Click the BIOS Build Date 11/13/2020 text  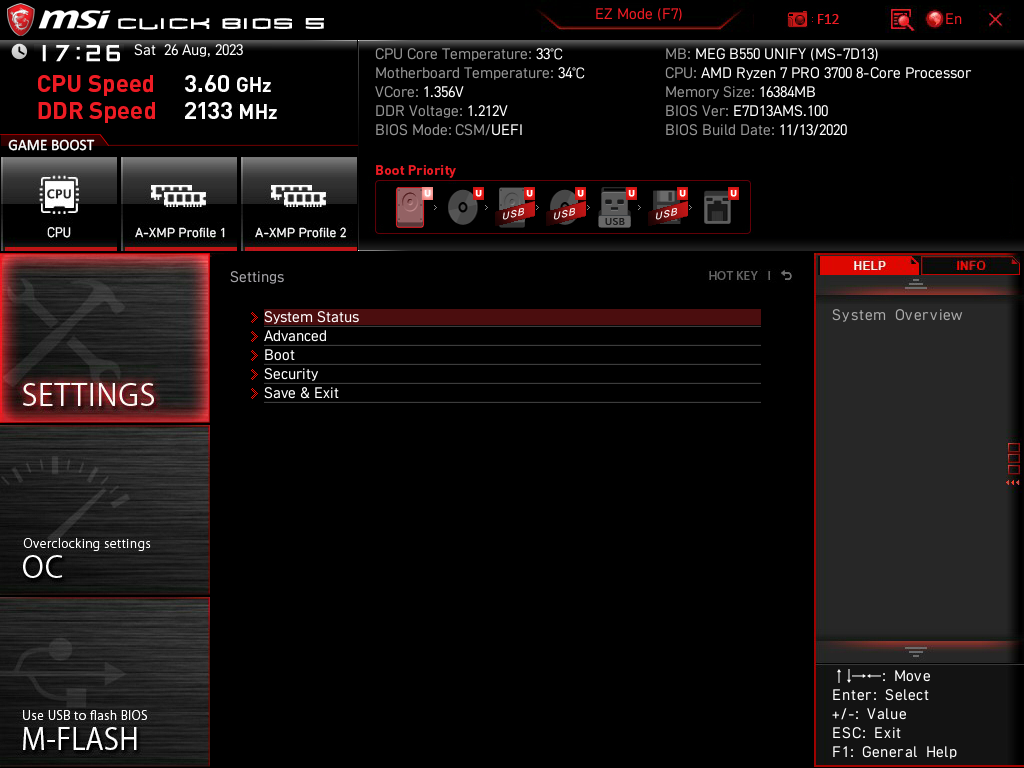point(756,130)
